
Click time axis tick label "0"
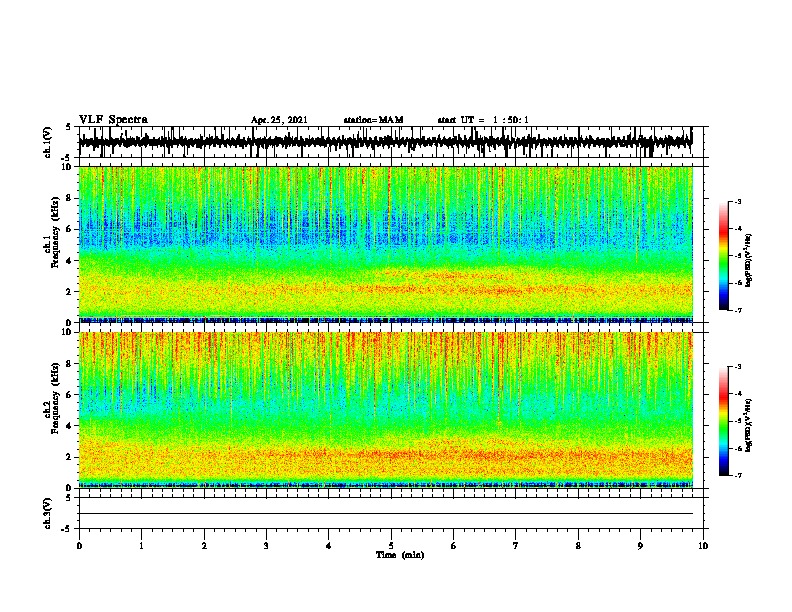(79, 546)
